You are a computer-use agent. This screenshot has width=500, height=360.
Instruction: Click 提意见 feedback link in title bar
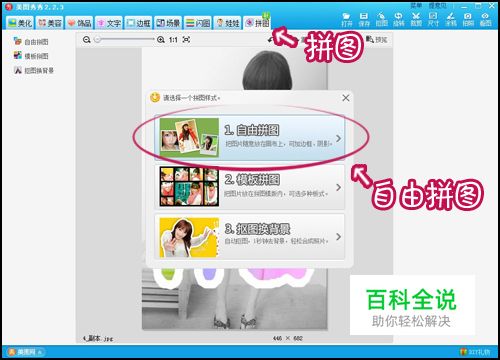437,5
